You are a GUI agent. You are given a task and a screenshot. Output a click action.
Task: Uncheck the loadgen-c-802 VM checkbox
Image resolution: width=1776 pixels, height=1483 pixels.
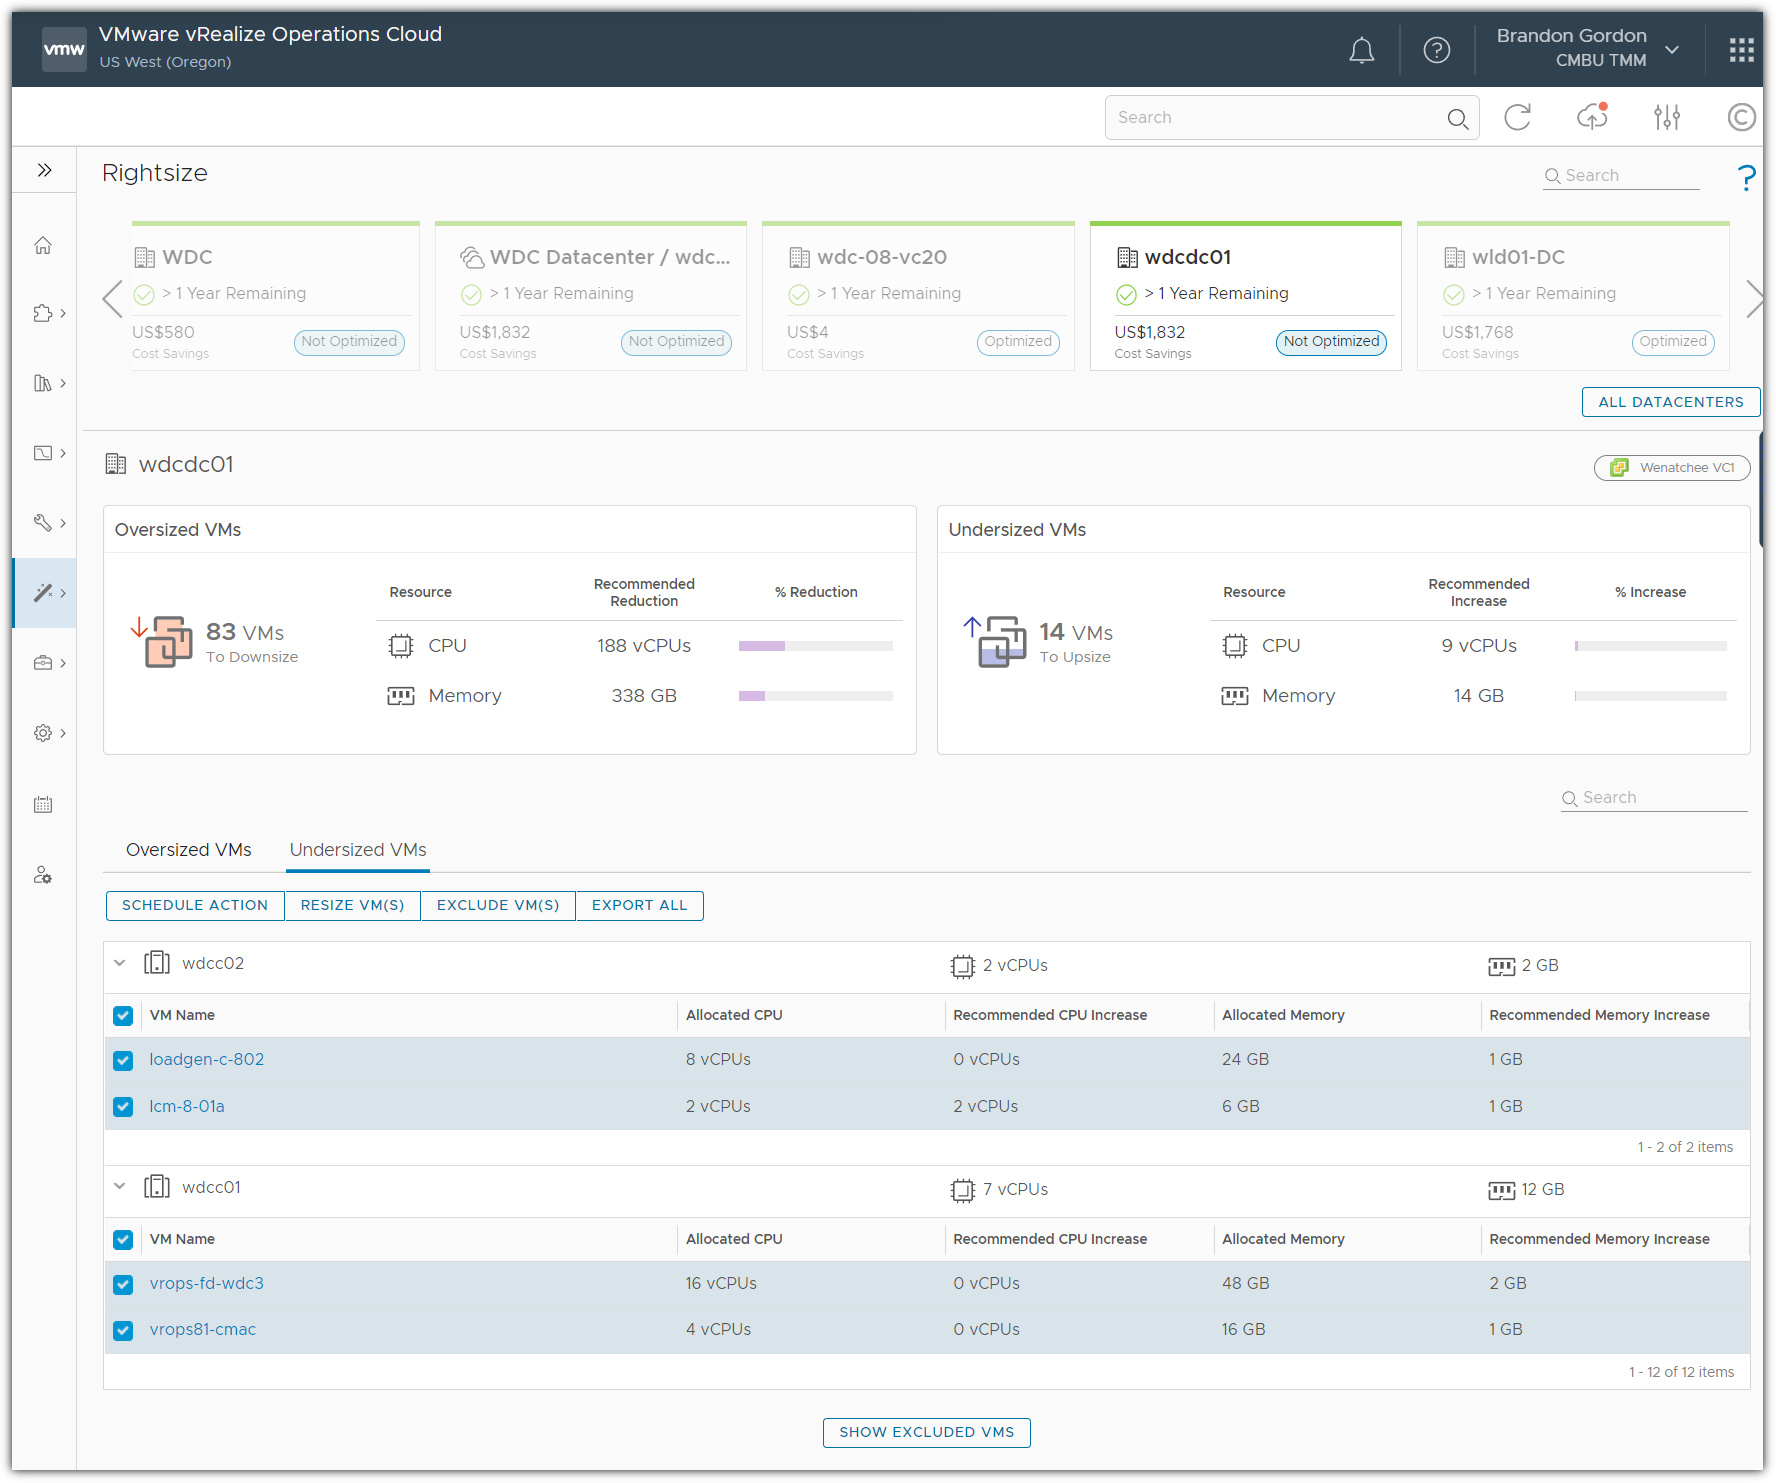tap(123, 1060)
